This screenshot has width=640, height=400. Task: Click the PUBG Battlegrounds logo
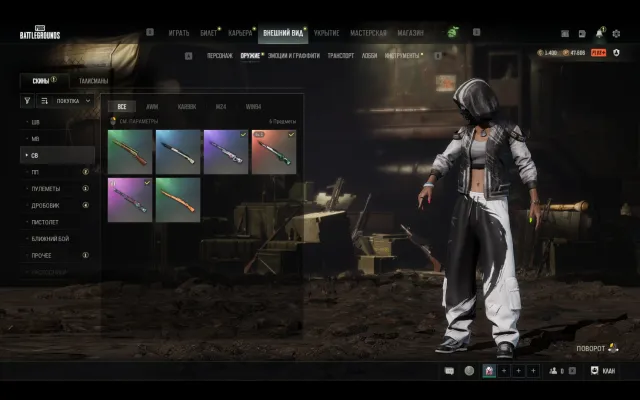[x=40, y=33]
